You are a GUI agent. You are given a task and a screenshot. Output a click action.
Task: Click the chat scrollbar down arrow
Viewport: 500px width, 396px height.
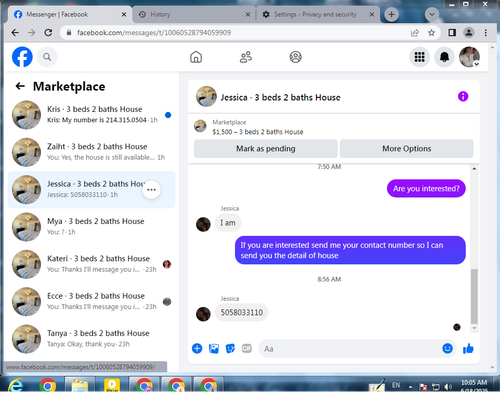point(474,328)
